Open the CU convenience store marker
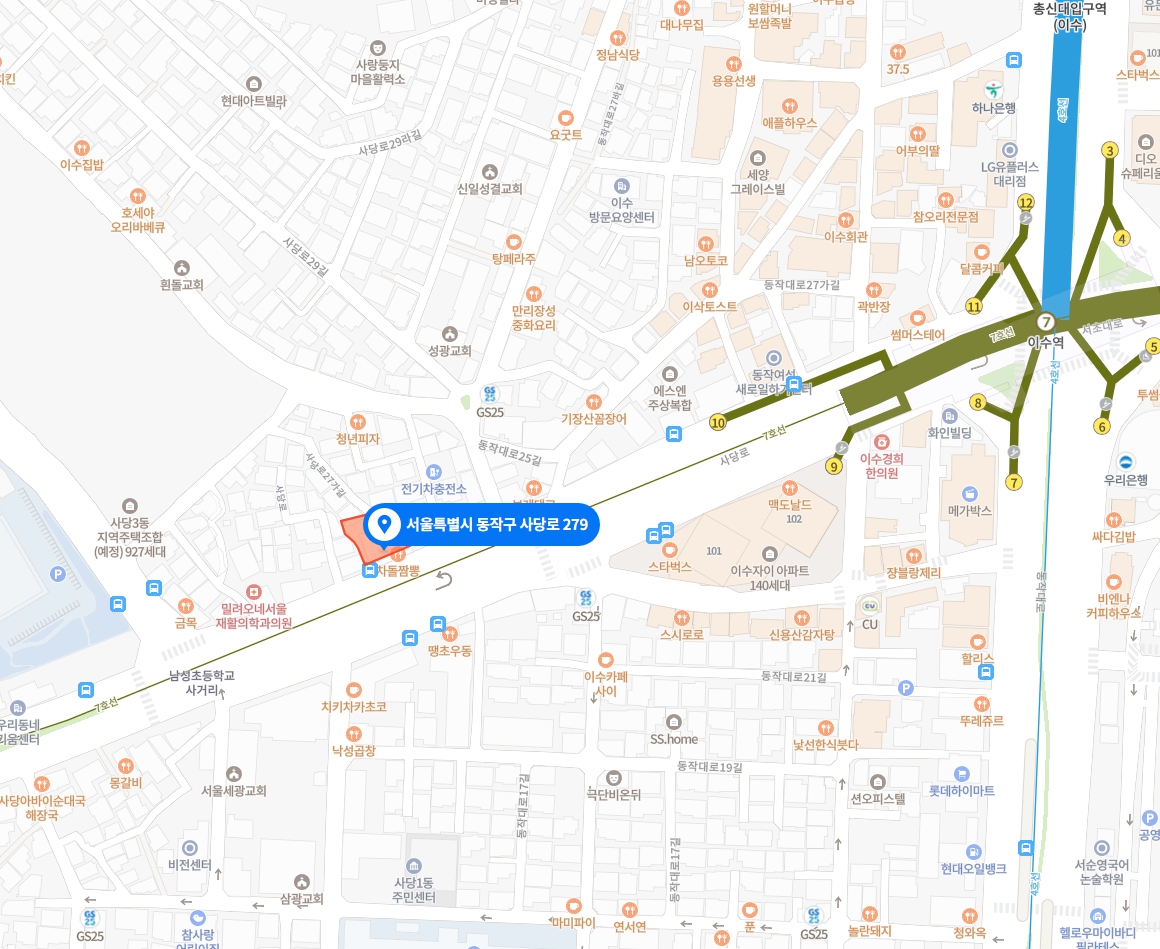This screenshot has width=1160, height=949. click(x=870, y=607)
